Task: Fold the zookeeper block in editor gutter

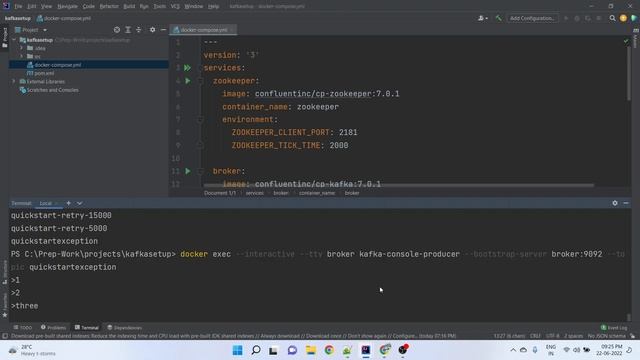Action: [x=200, y=81]
